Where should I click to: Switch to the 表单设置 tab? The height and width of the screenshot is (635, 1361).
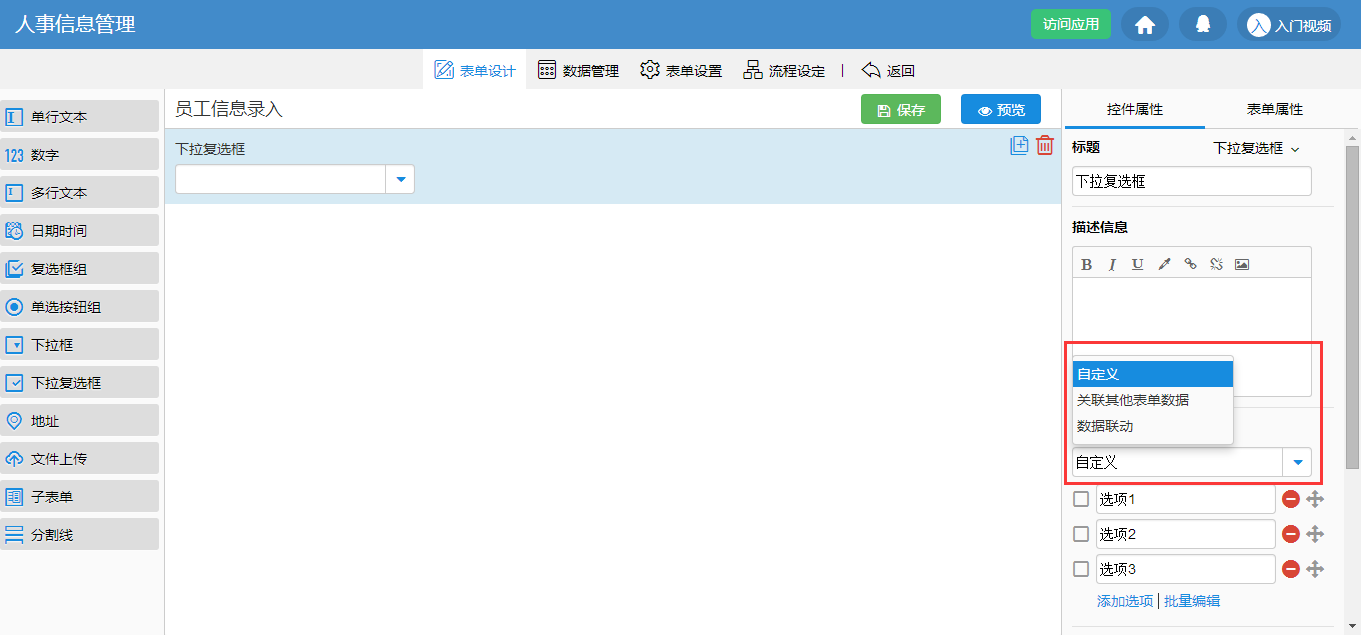[x=681, y=70]
